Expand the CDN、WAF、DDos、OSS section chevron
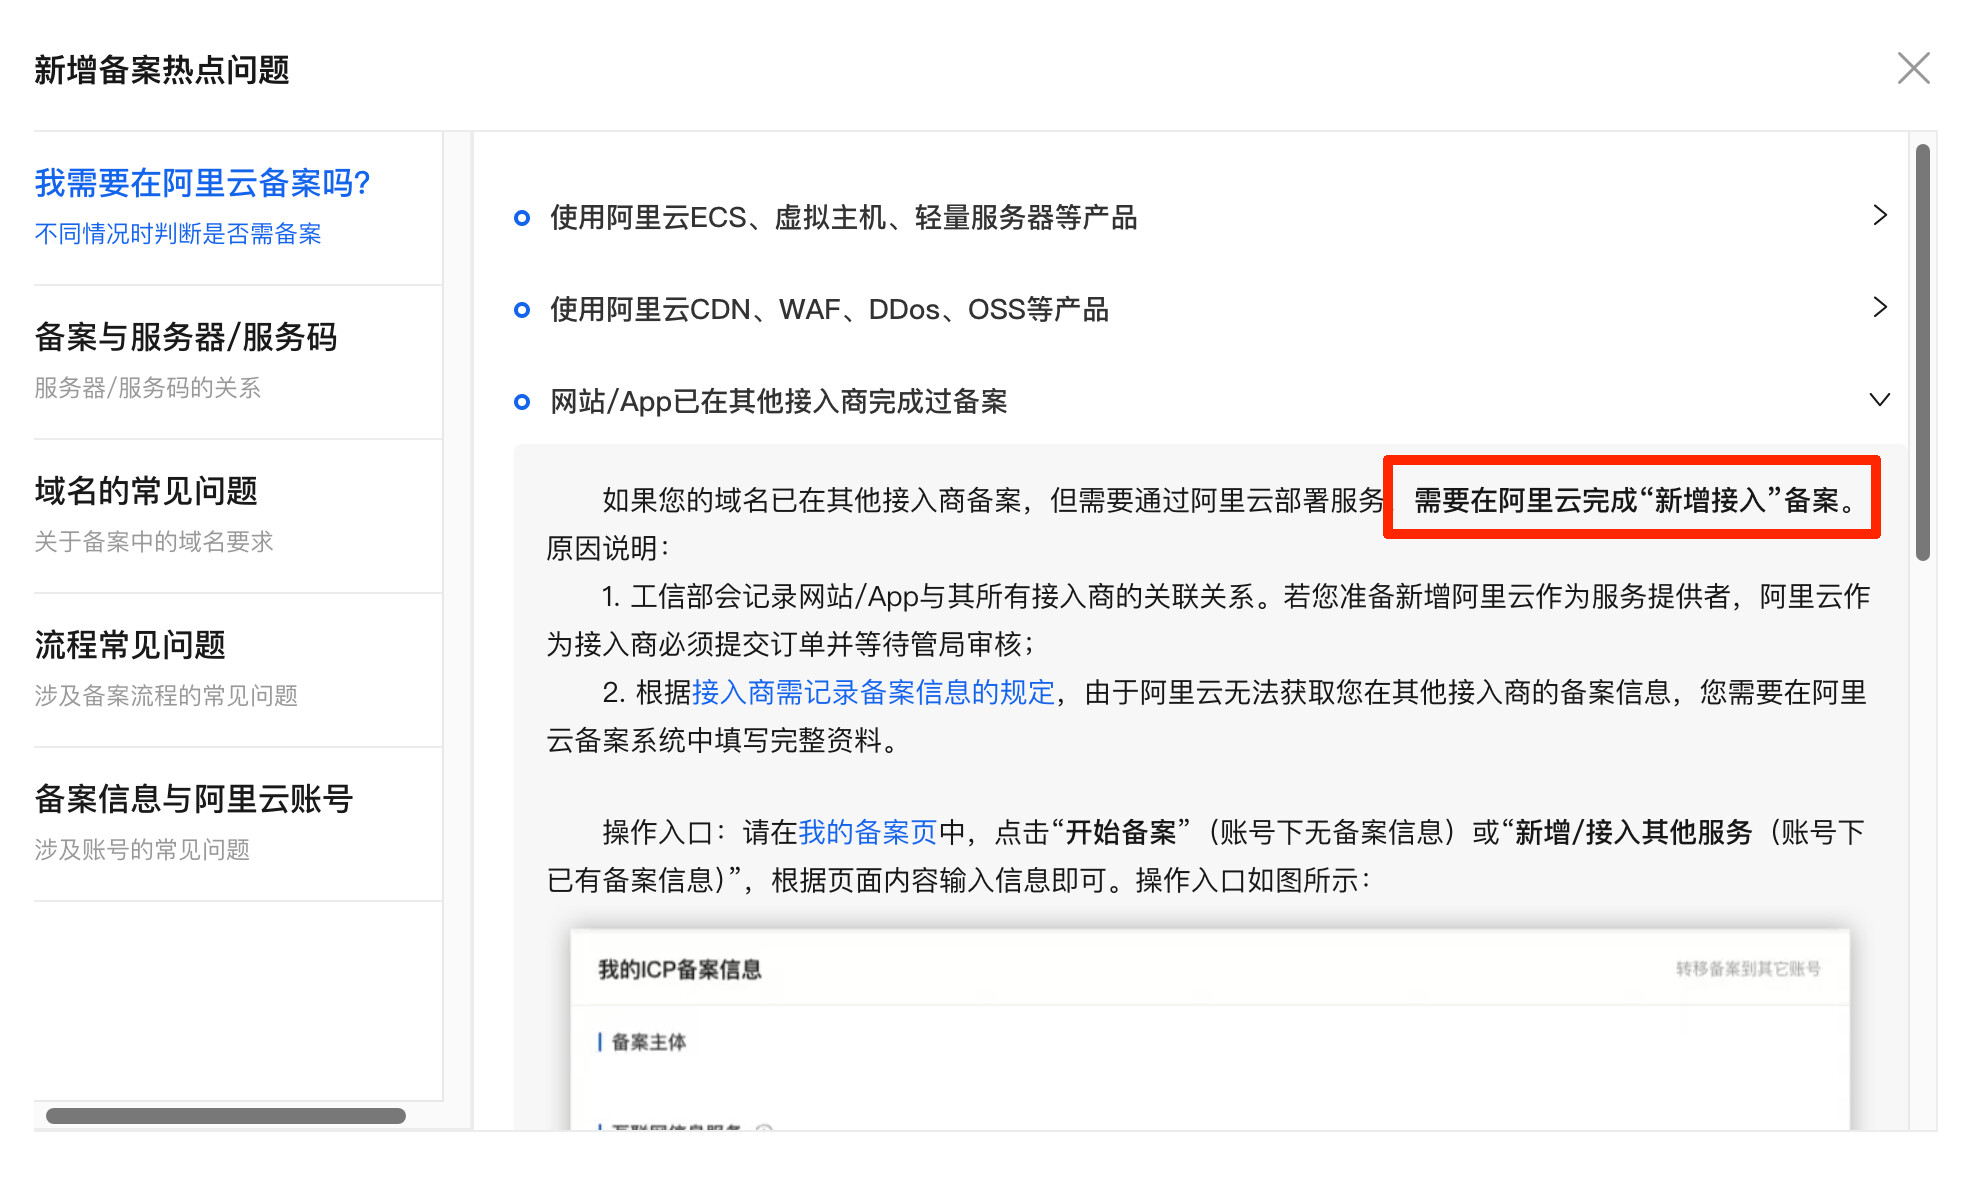Screen dimensions: 1962x1180 click(1880, 307)
